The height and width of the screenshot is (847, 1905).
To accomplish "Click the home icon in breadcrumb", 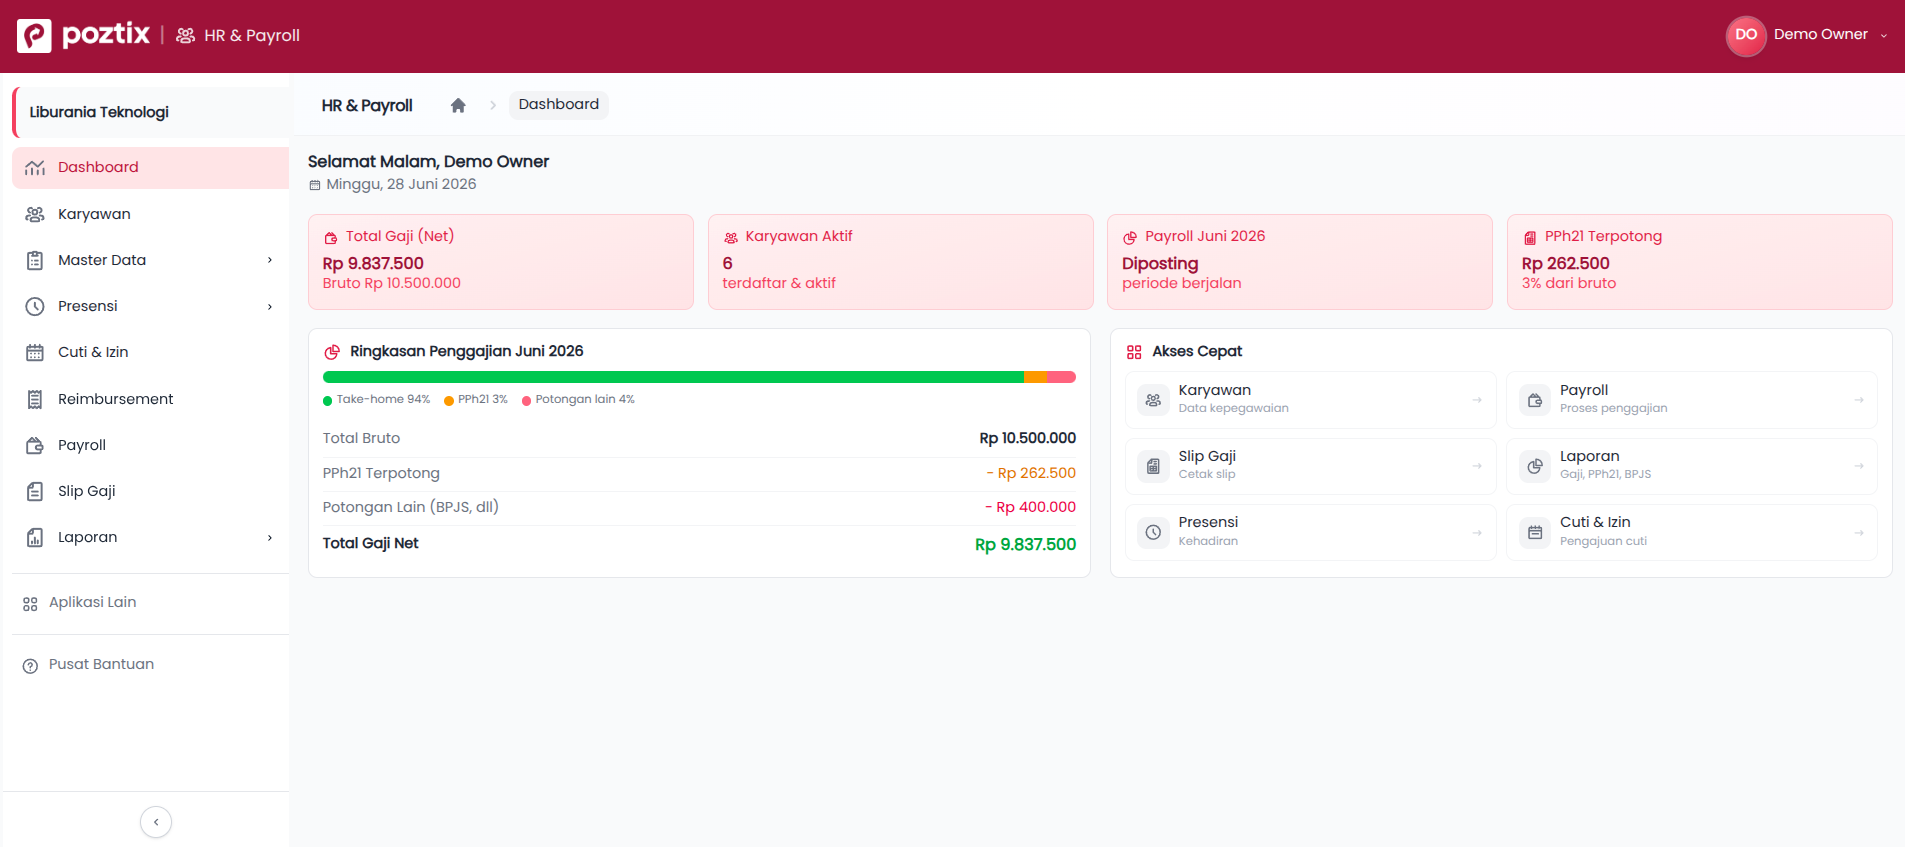I will (458, 105).
